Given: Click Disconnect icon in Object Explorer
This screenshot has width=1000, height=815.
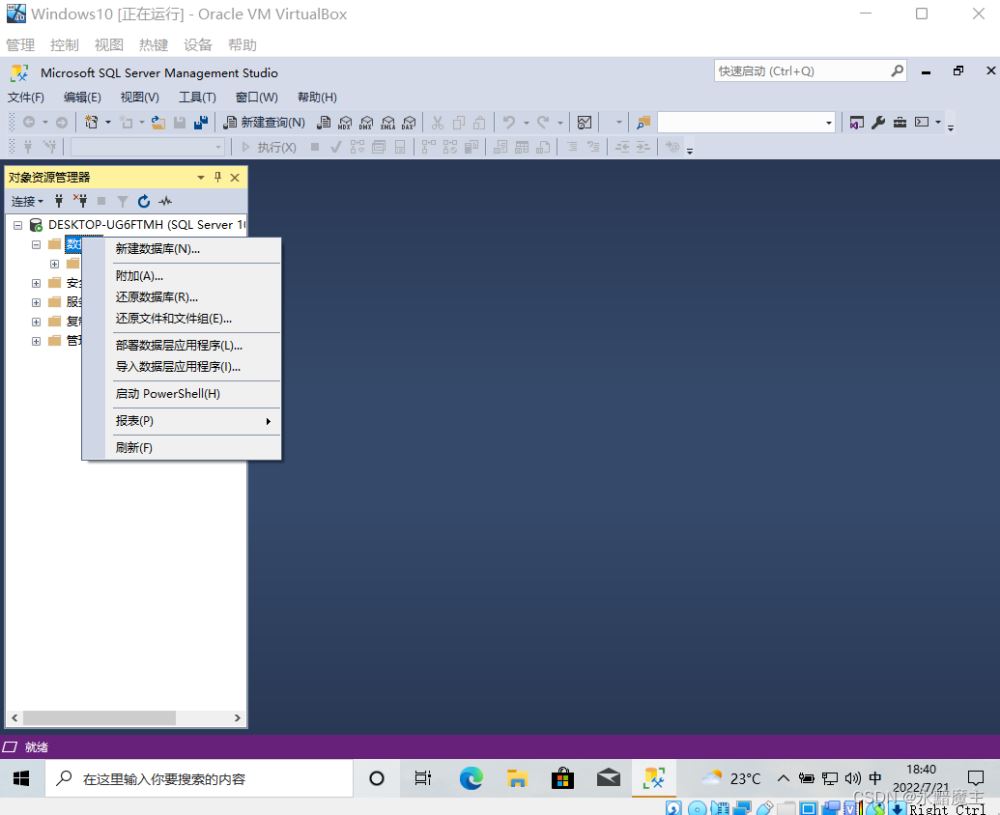Looking at the screenshot, I should (80, 202).
